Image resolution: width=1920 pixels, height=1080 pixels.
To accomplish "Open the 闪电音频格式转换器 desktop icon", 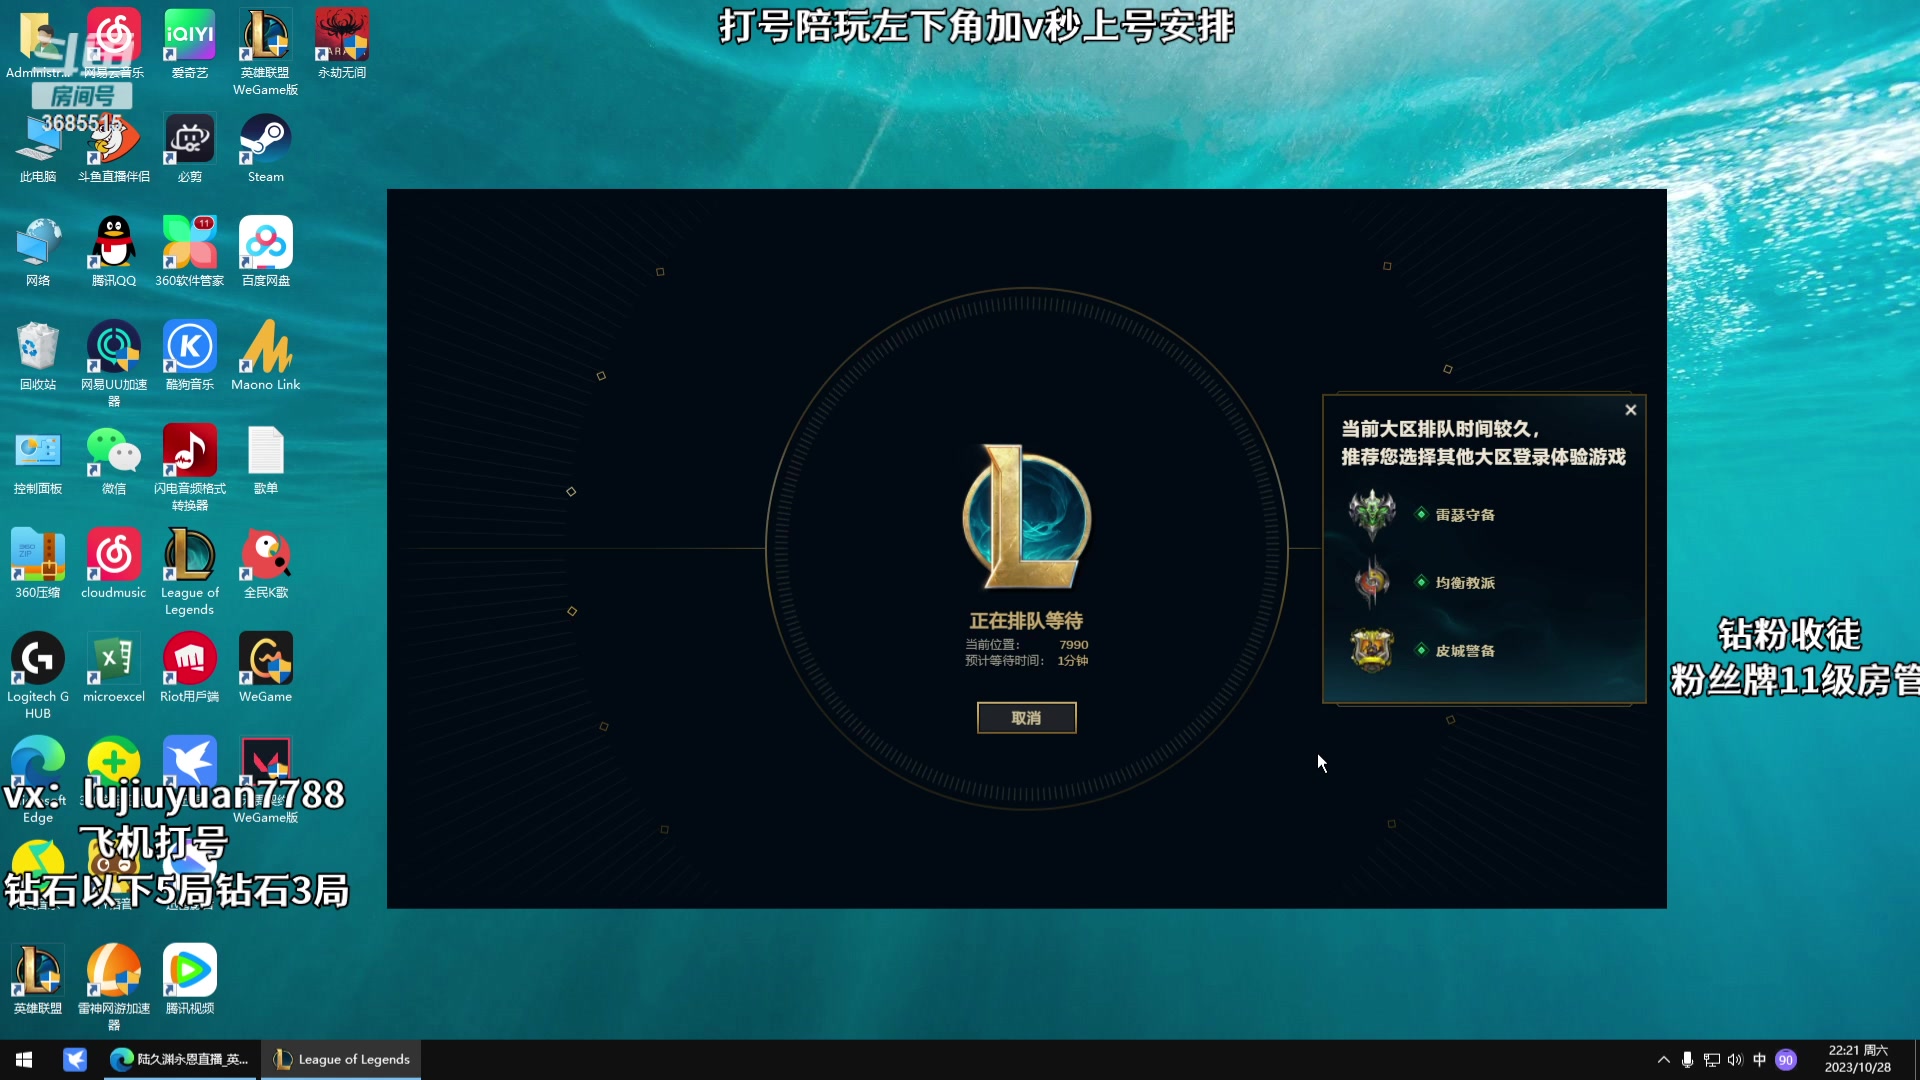I will pyautogui.click(x=190, y=469).
